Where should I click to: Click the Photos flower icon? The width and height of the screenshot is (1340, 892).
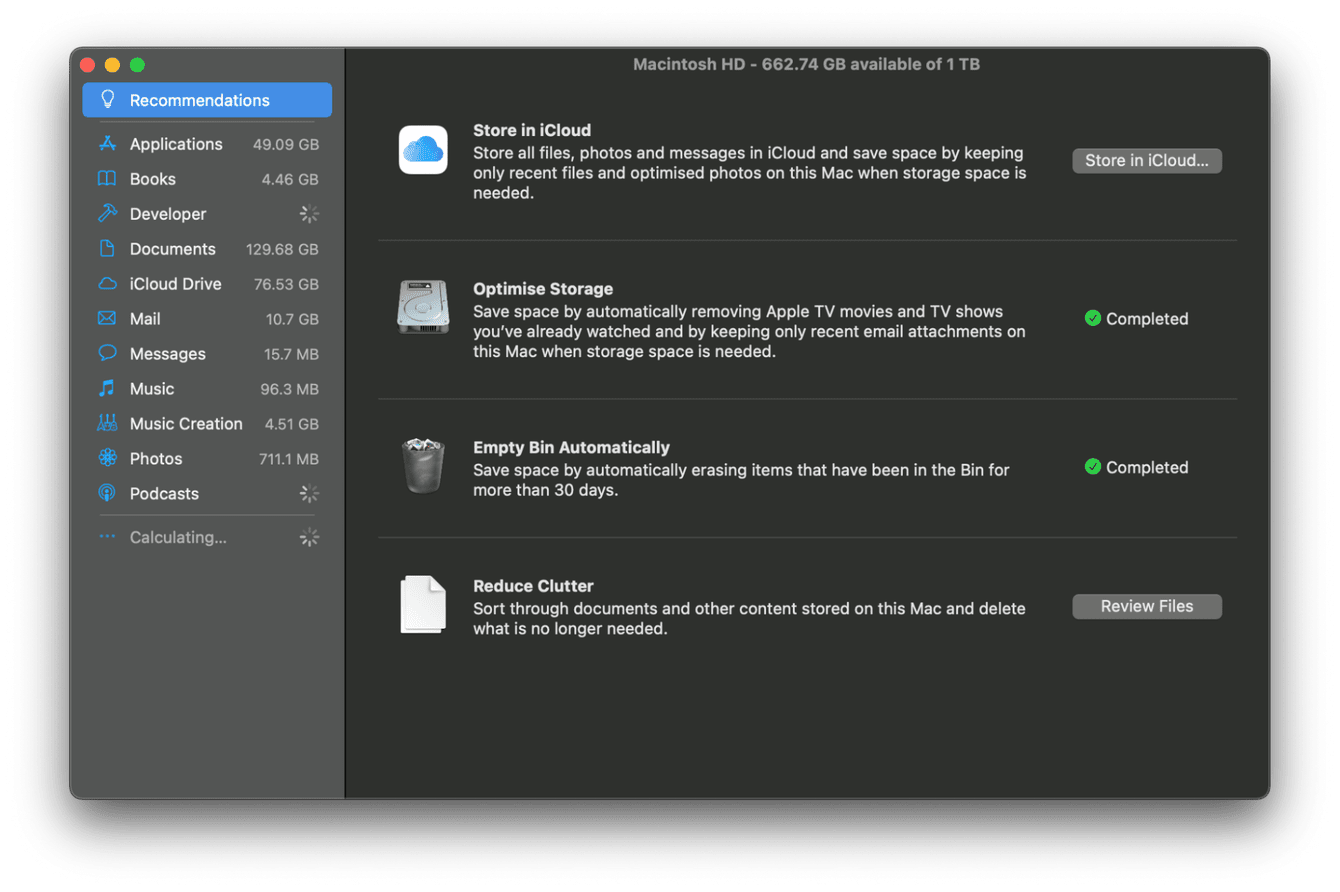click(107, 459)
